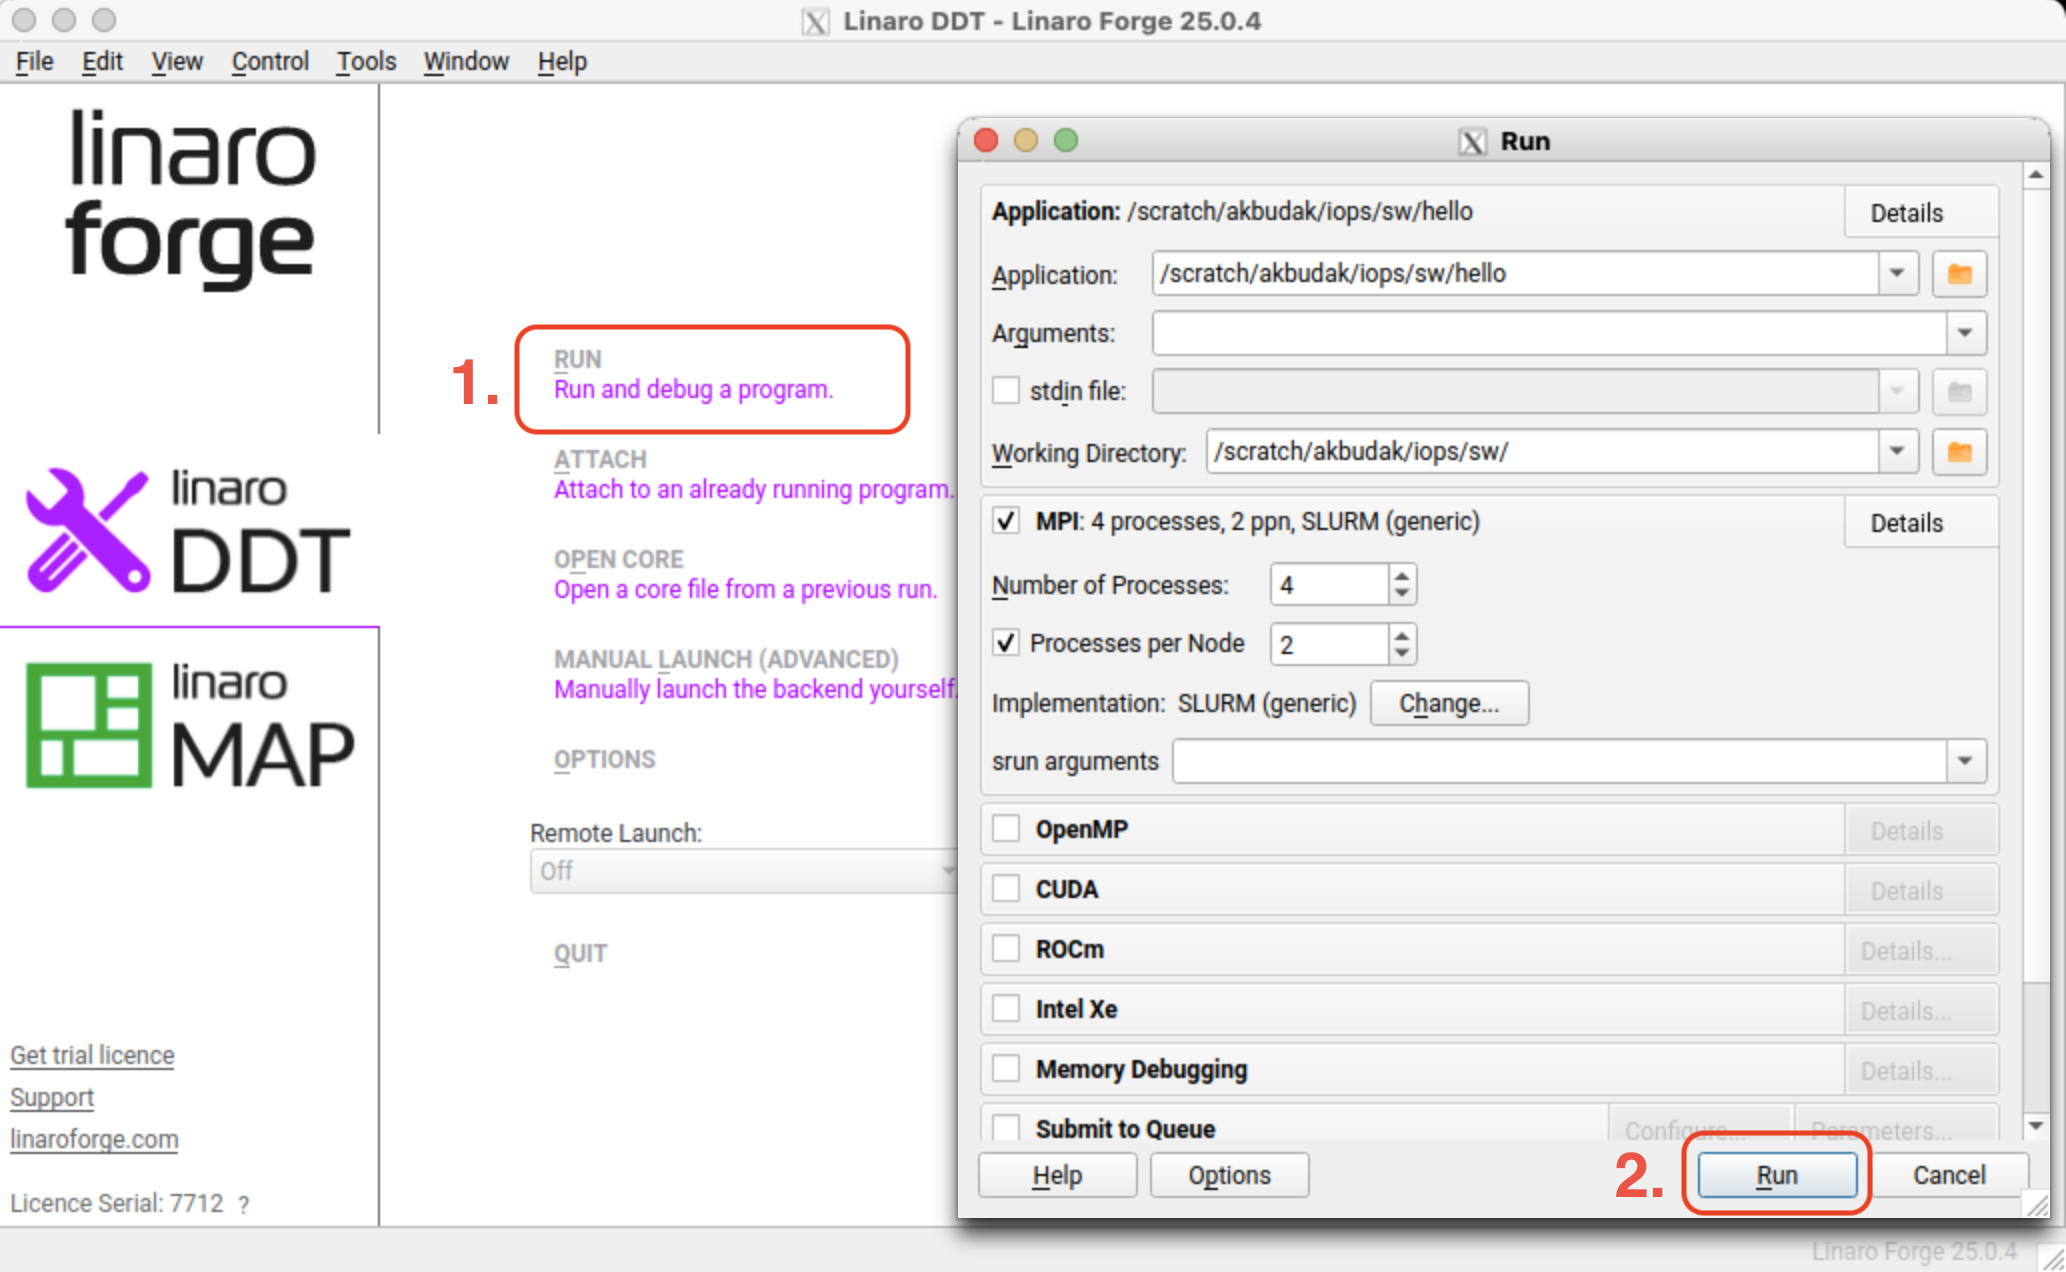Click the Run dialog scroll down arrow

[x=2036, y=1126]
